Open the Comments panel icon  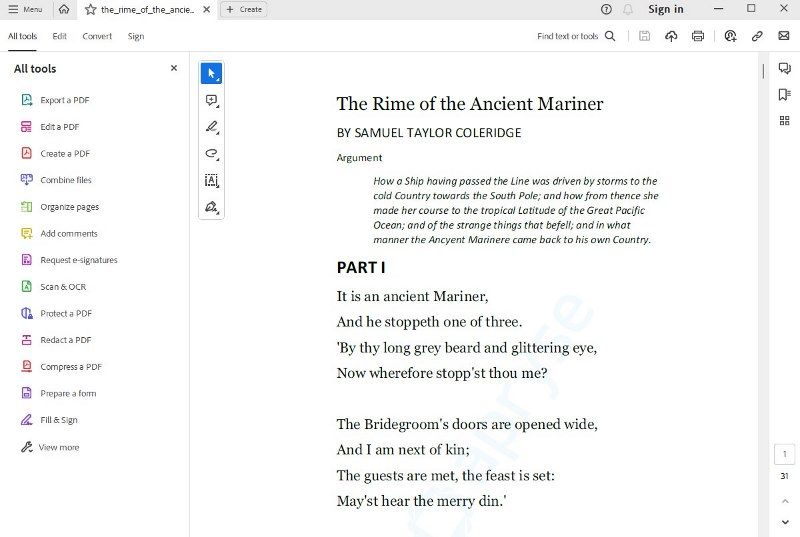(784, 68)
